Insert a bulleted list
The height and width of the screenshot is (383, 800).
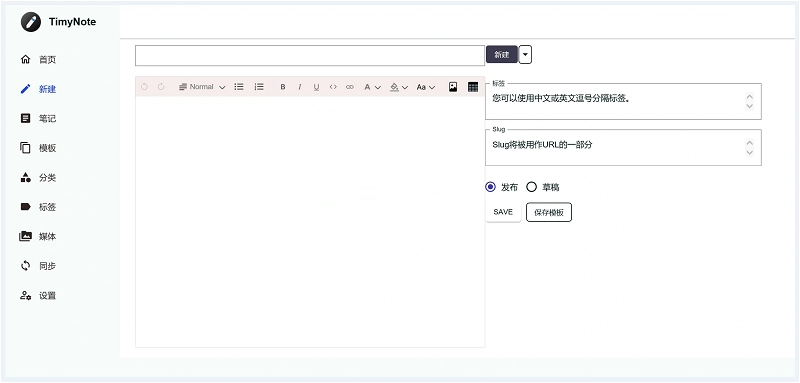(239, 87)
